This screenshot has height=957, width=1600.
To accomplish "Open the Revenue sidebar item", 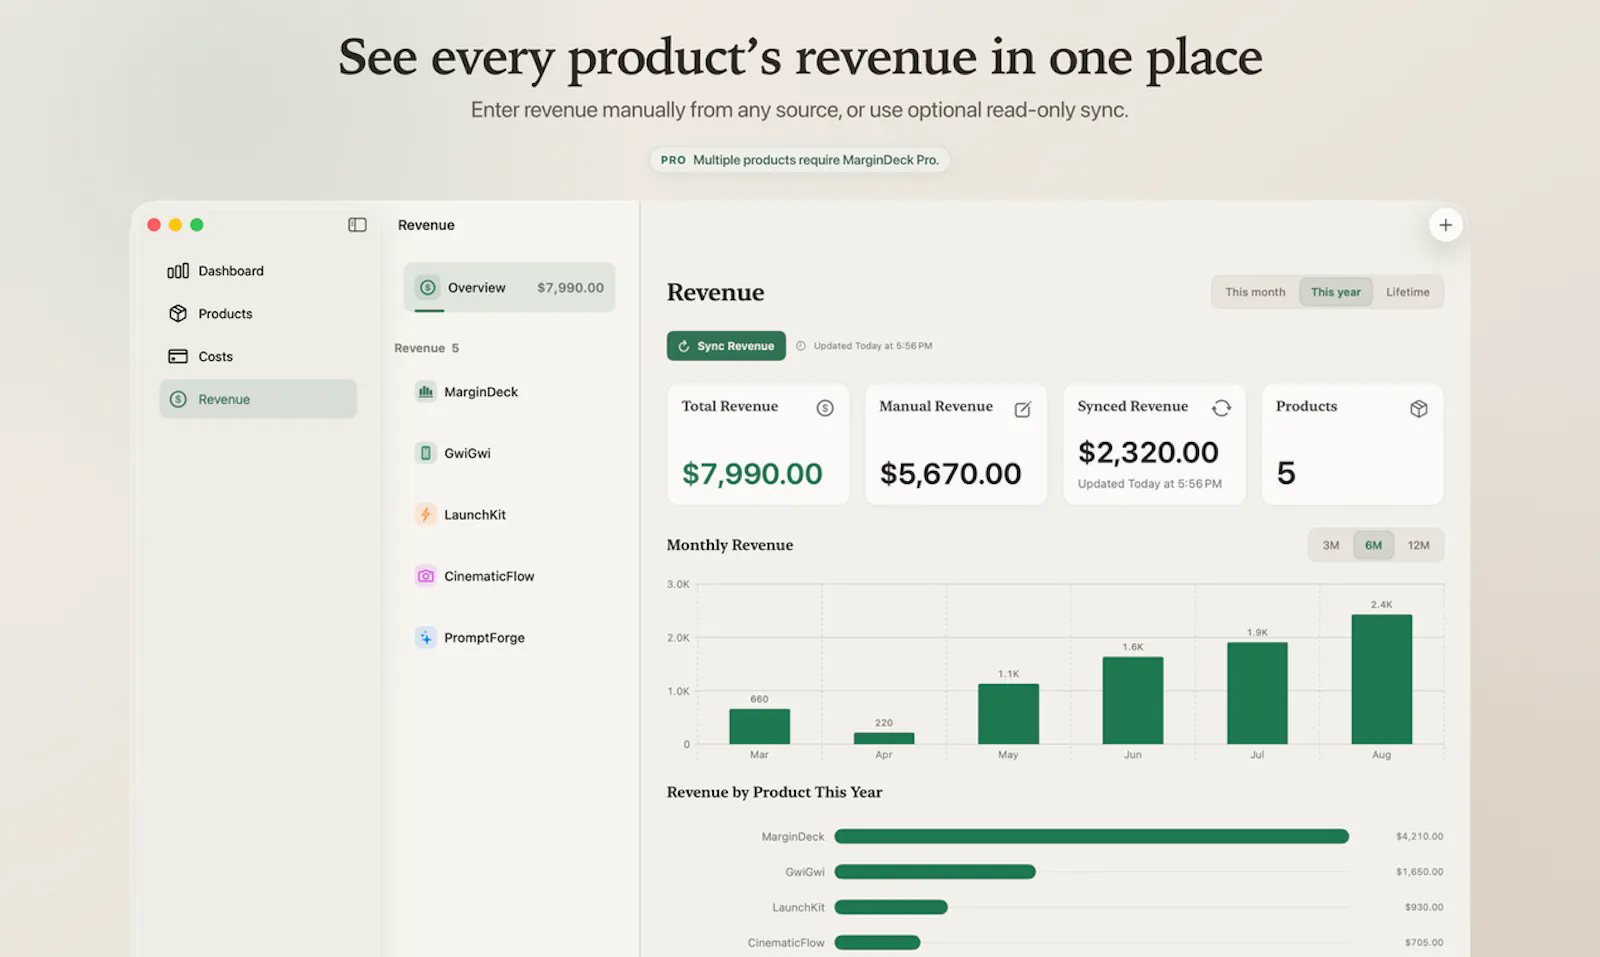I will pyautogui.click(x=258, y=399).
